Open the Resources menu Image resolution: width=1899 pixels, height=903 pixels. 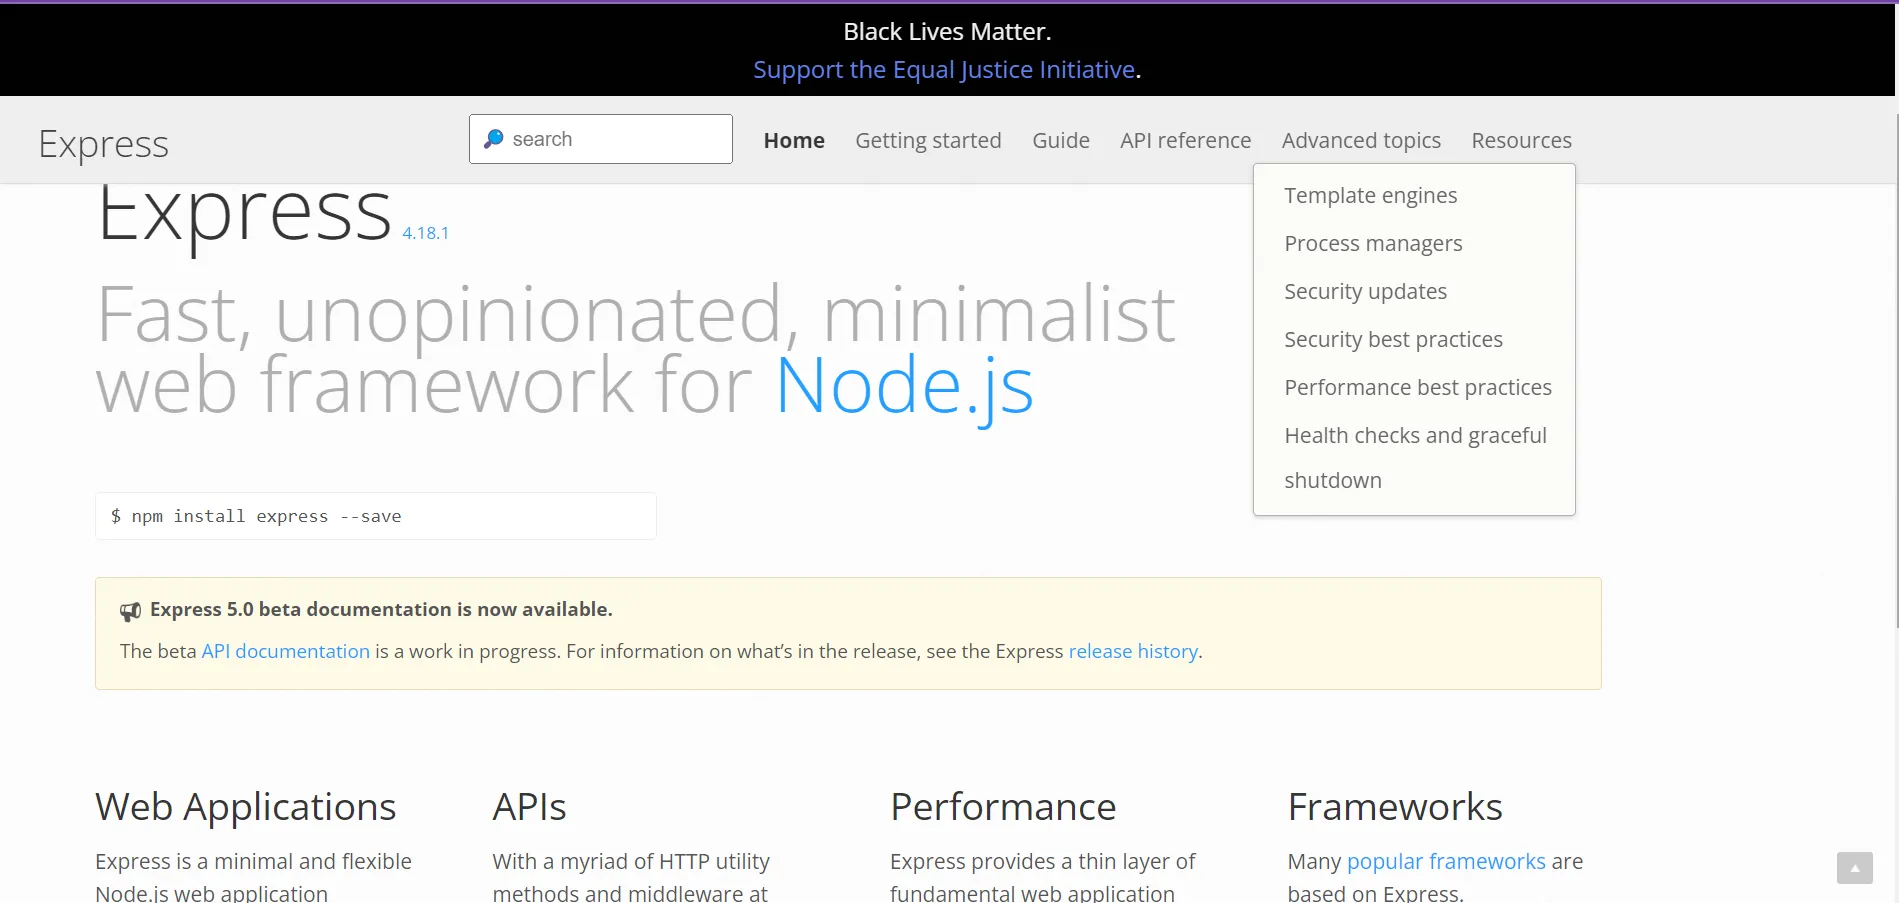point(1521,140)
